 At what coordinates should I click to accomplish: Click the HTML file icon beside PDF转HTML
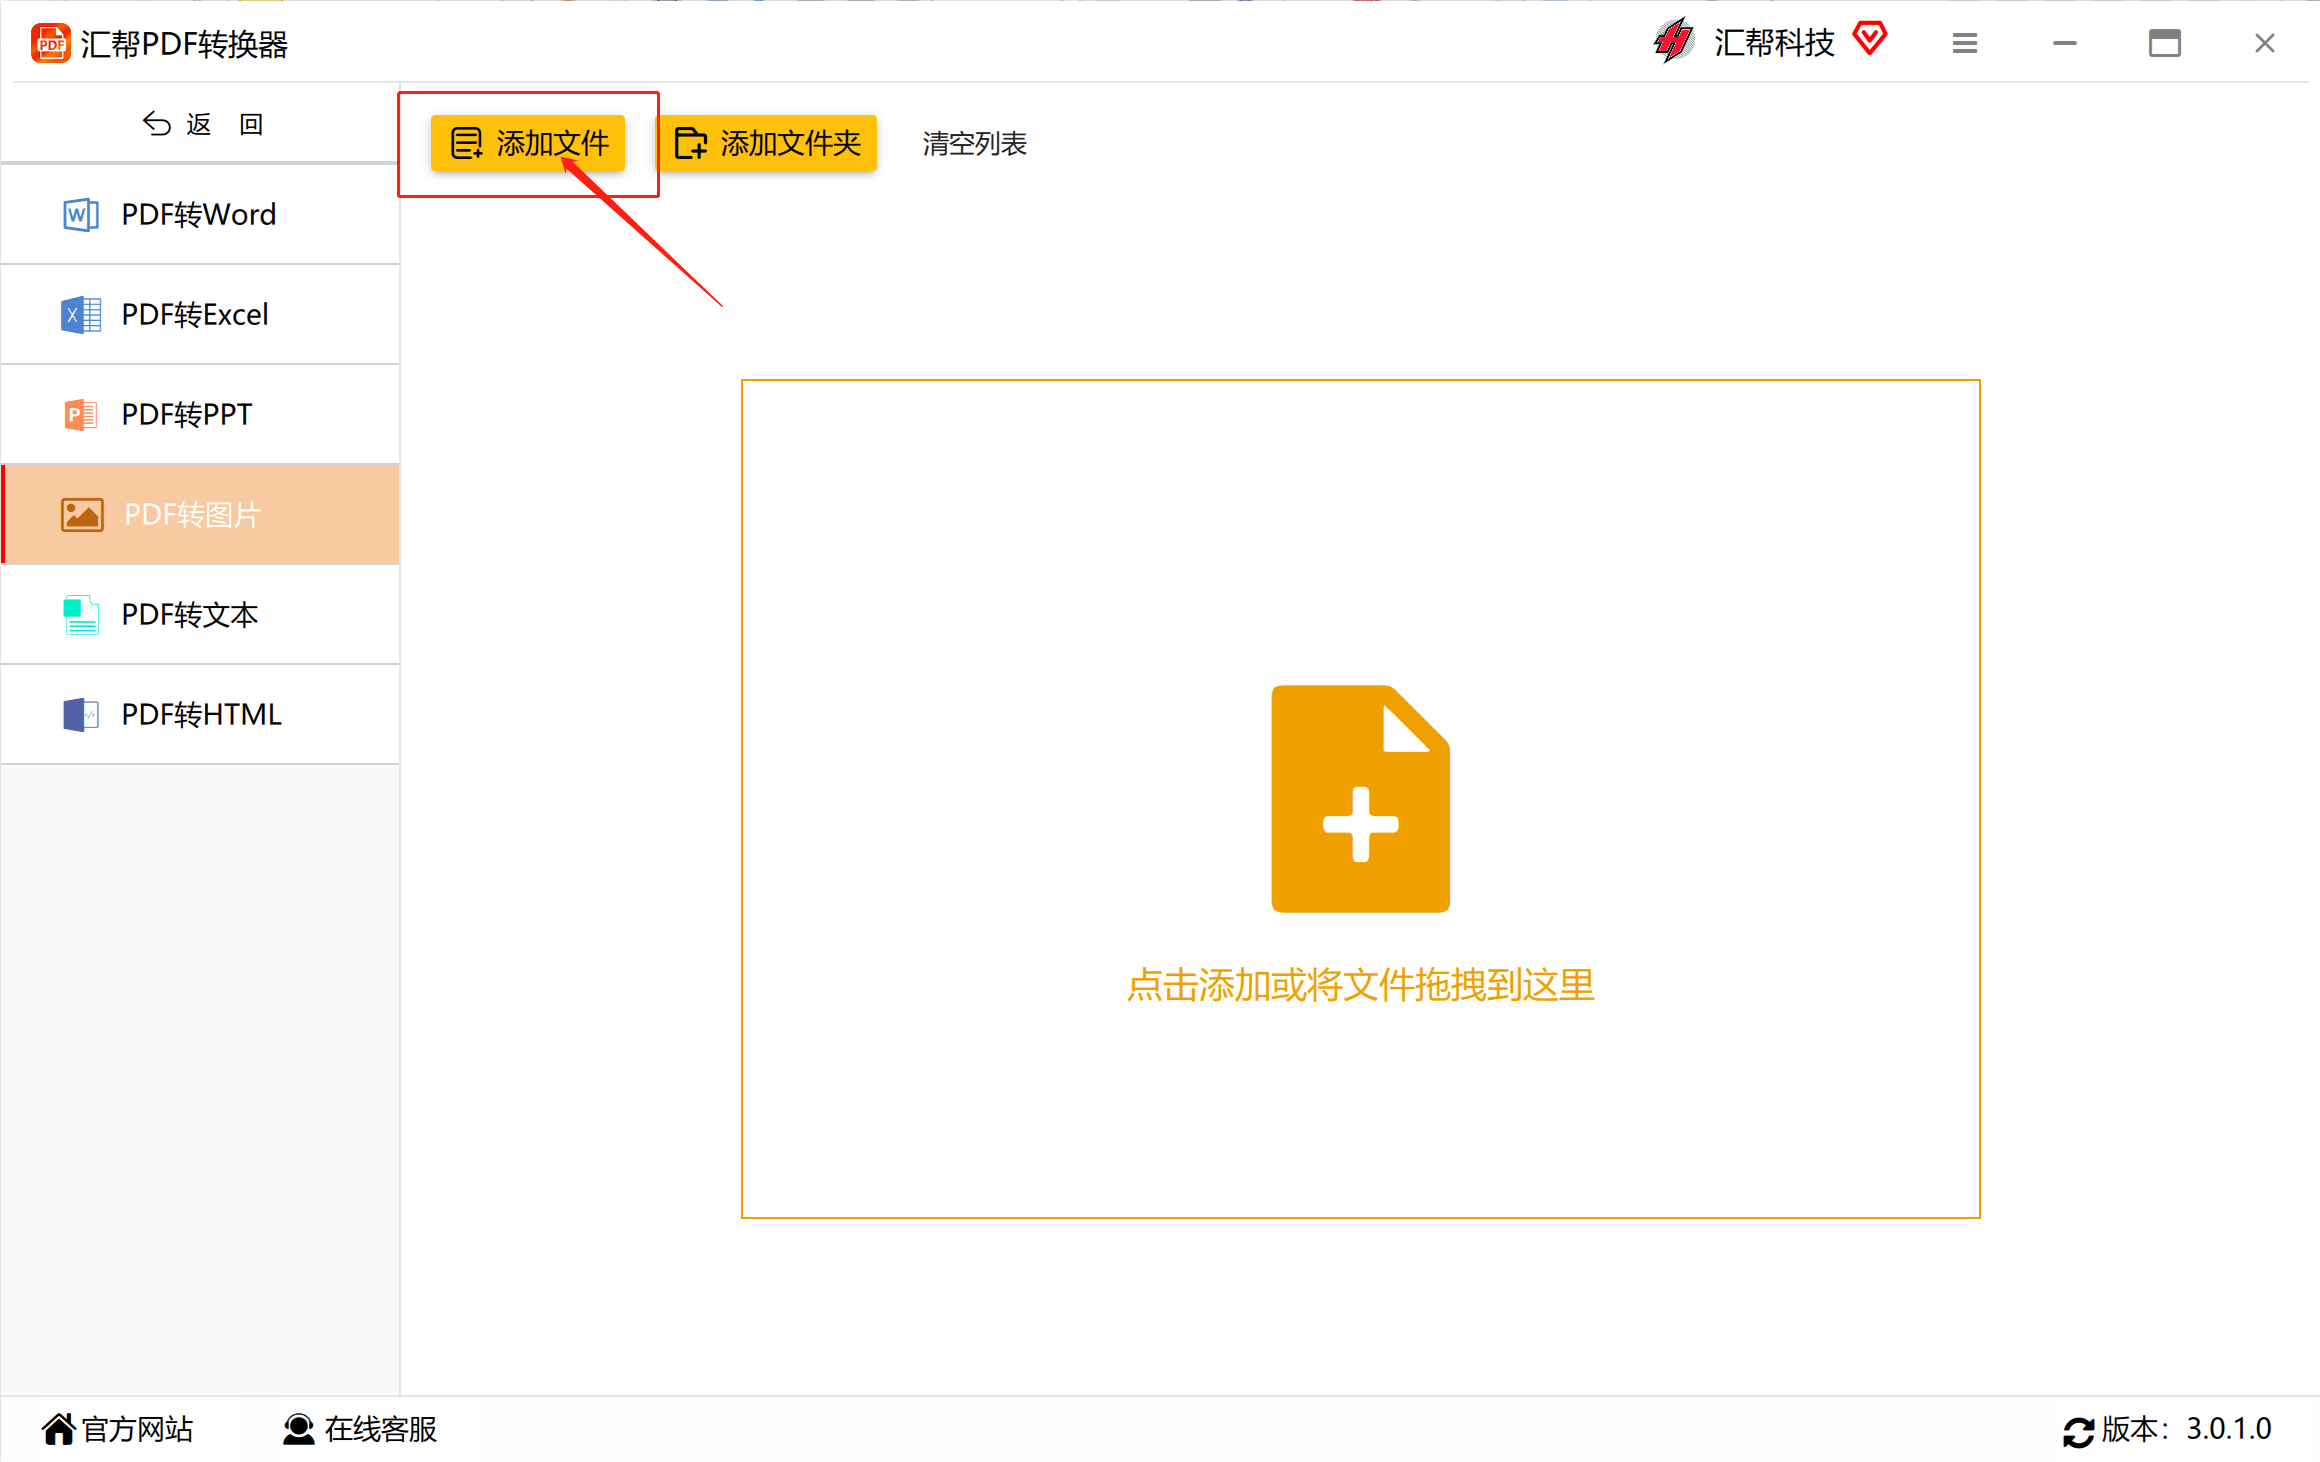81,714
